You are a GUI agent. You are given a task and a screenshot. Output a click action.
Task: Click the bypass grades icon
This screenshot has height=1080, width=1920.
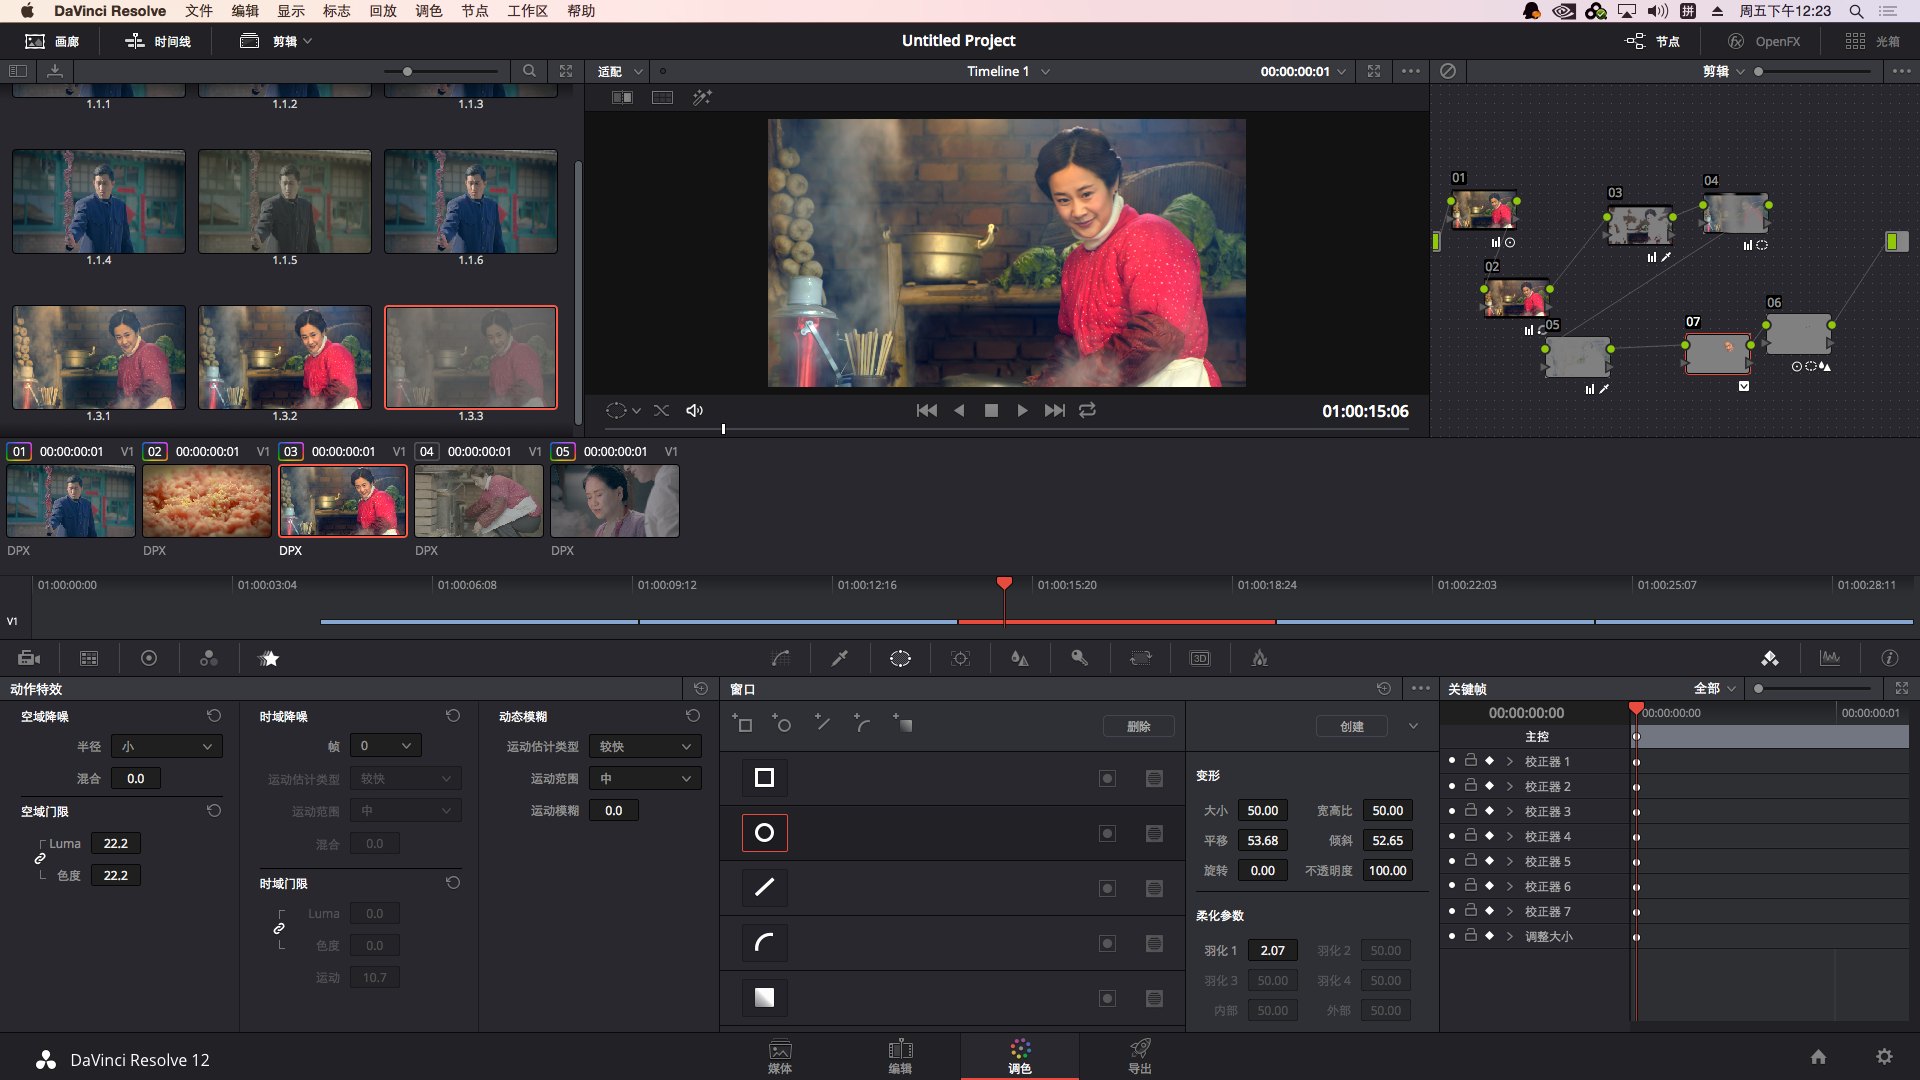click(x=1448, y=71)
